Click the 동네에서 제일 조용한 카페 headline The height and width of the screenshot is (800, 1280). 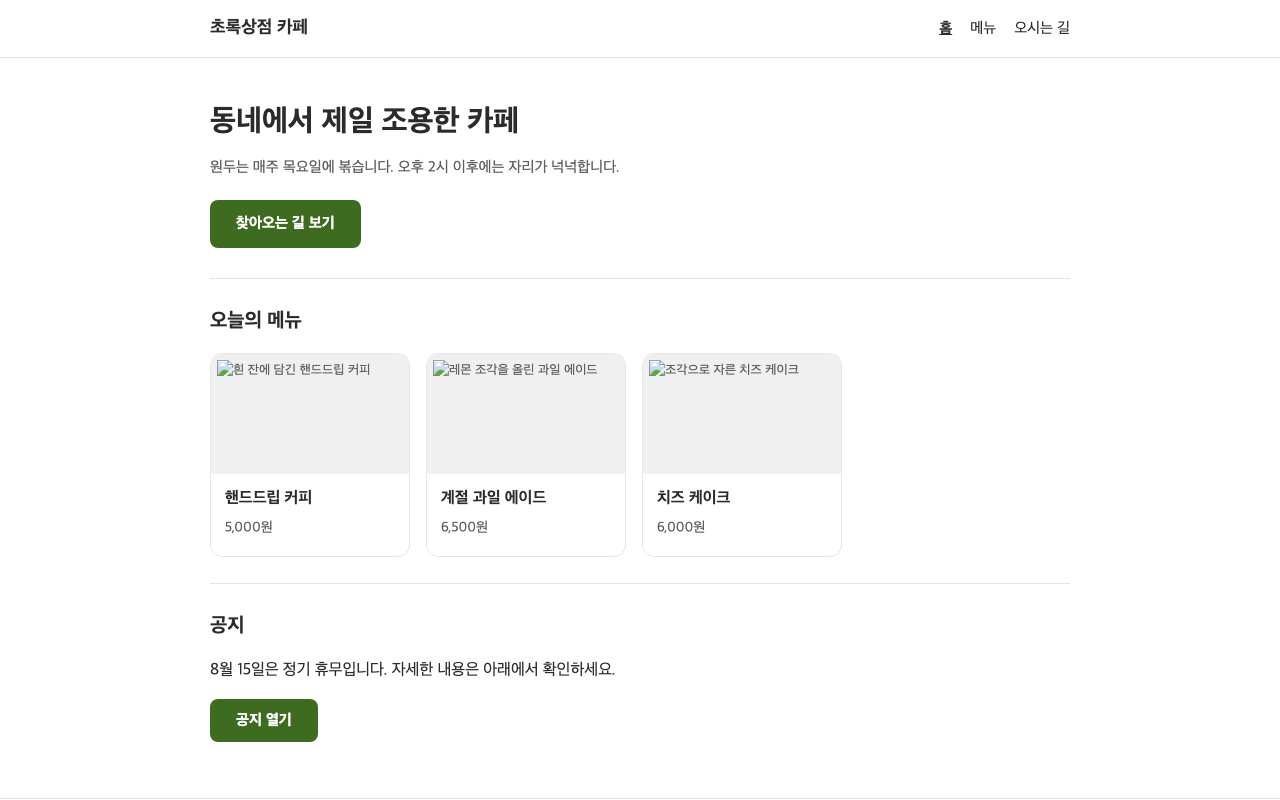365,120
